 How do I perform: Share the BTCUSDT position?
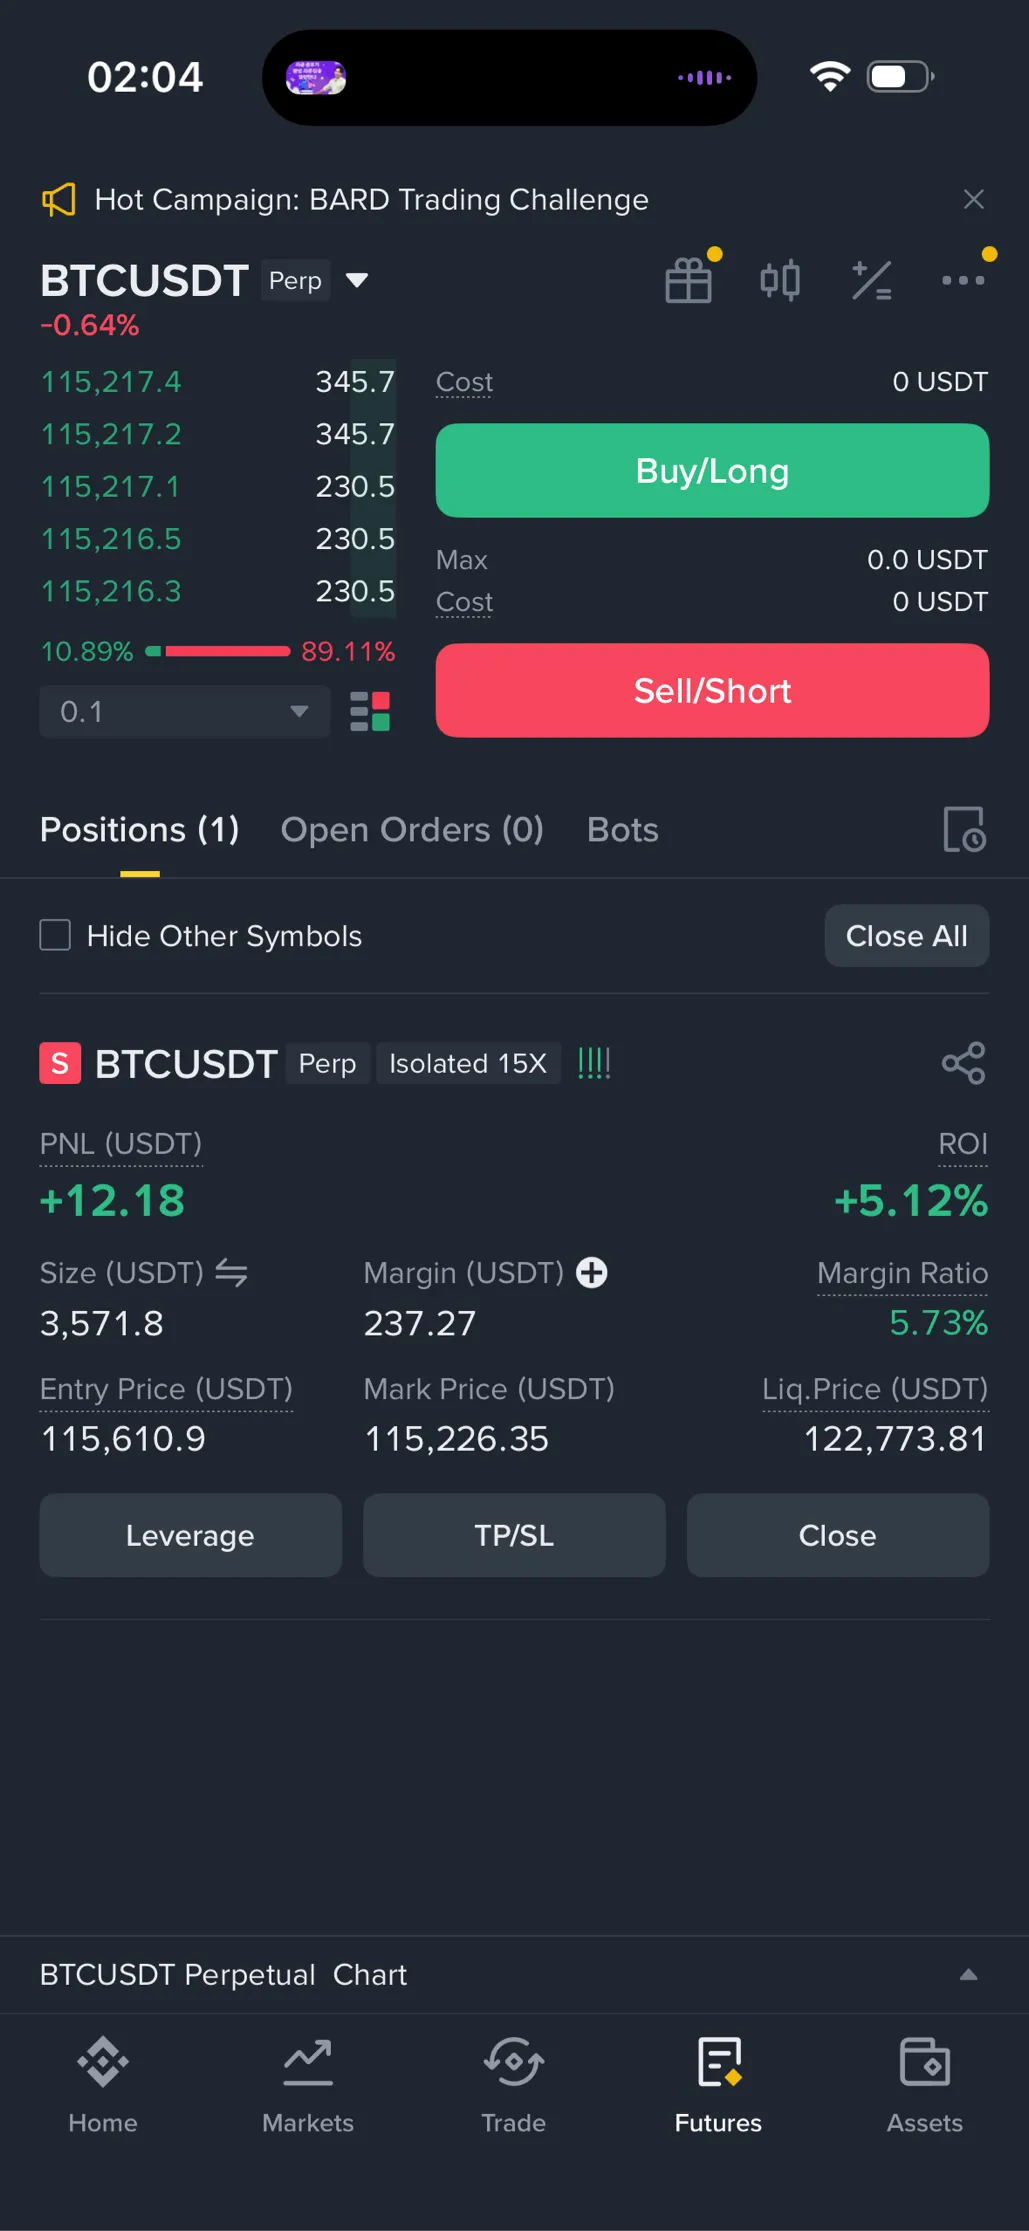pyautogui.click(x=963, y=1063)
